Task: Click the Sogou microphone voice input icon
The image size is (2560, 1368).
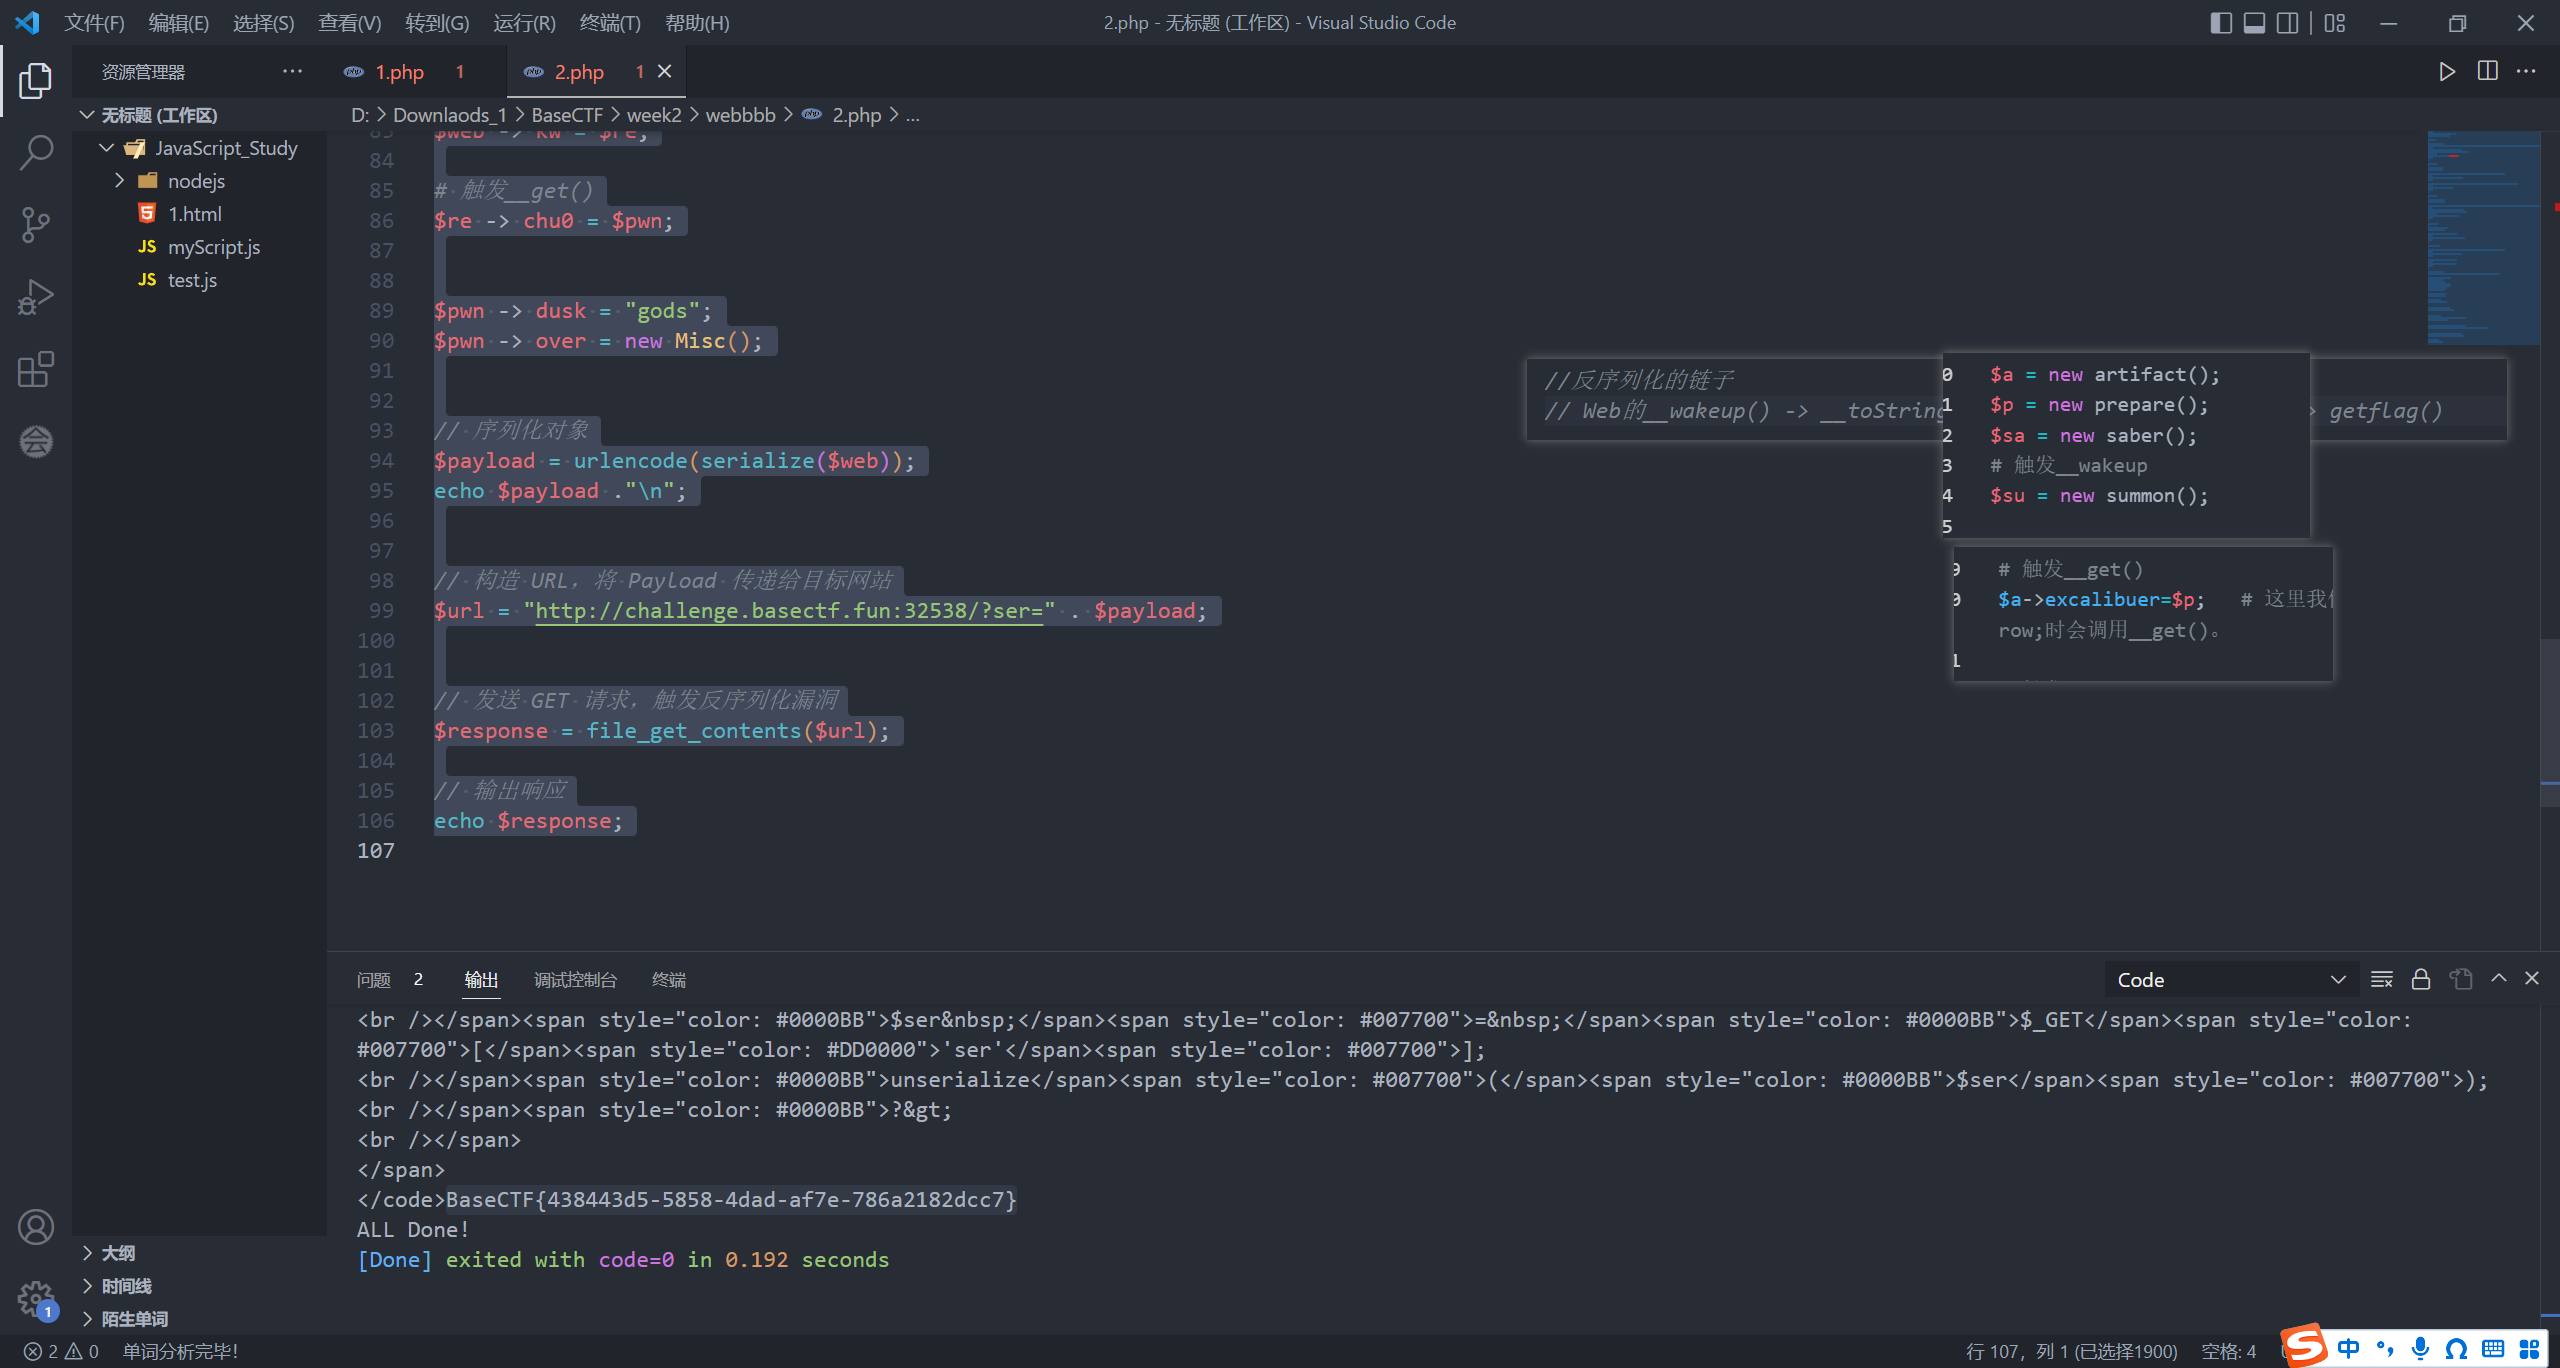Action: (2421, 1348)
